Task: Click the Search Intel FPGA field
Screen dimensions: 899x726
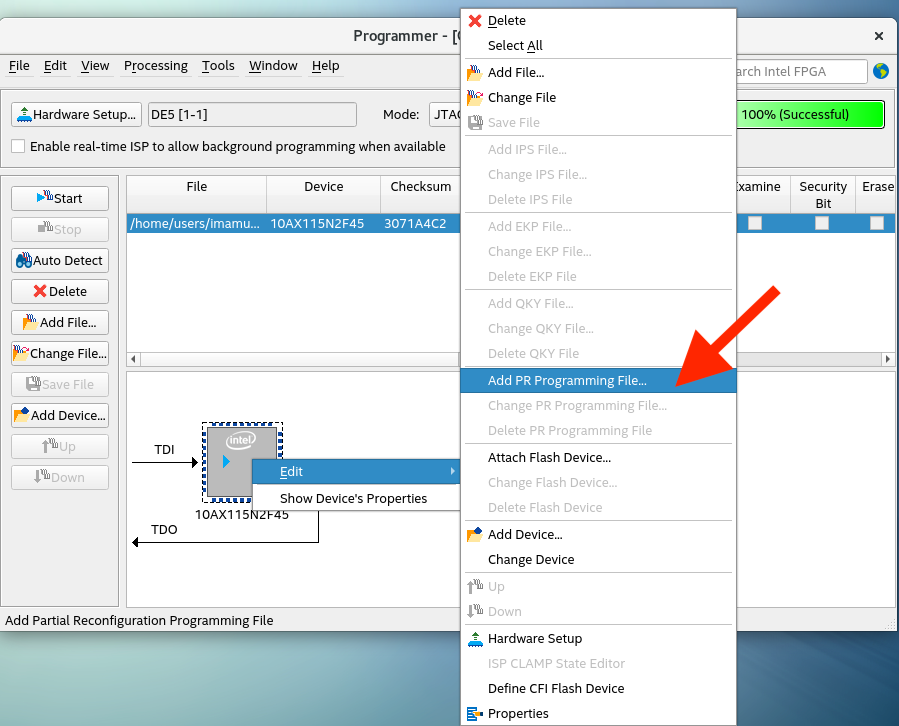Action: coord(801,72)
